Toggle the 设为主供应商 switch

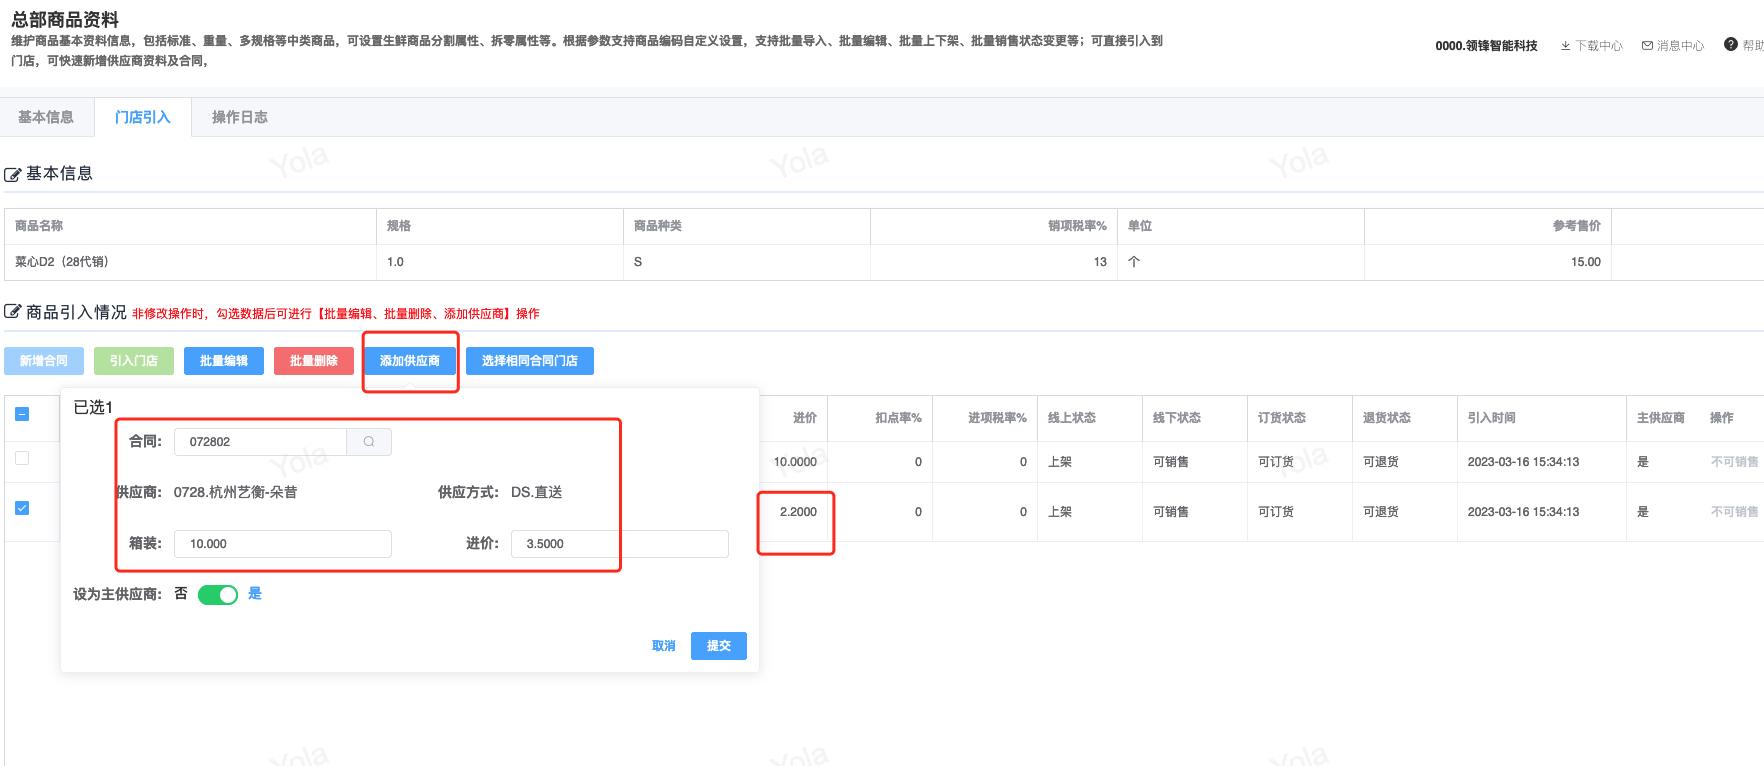[x=218, y=595]
